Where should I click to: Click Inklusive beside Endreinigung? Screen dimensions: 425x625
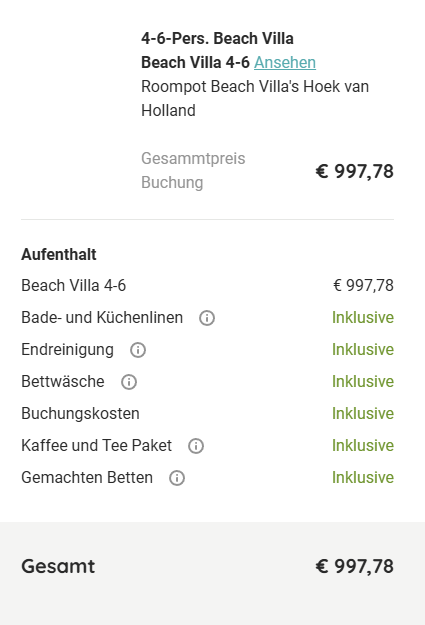click(x=363, y=350)
